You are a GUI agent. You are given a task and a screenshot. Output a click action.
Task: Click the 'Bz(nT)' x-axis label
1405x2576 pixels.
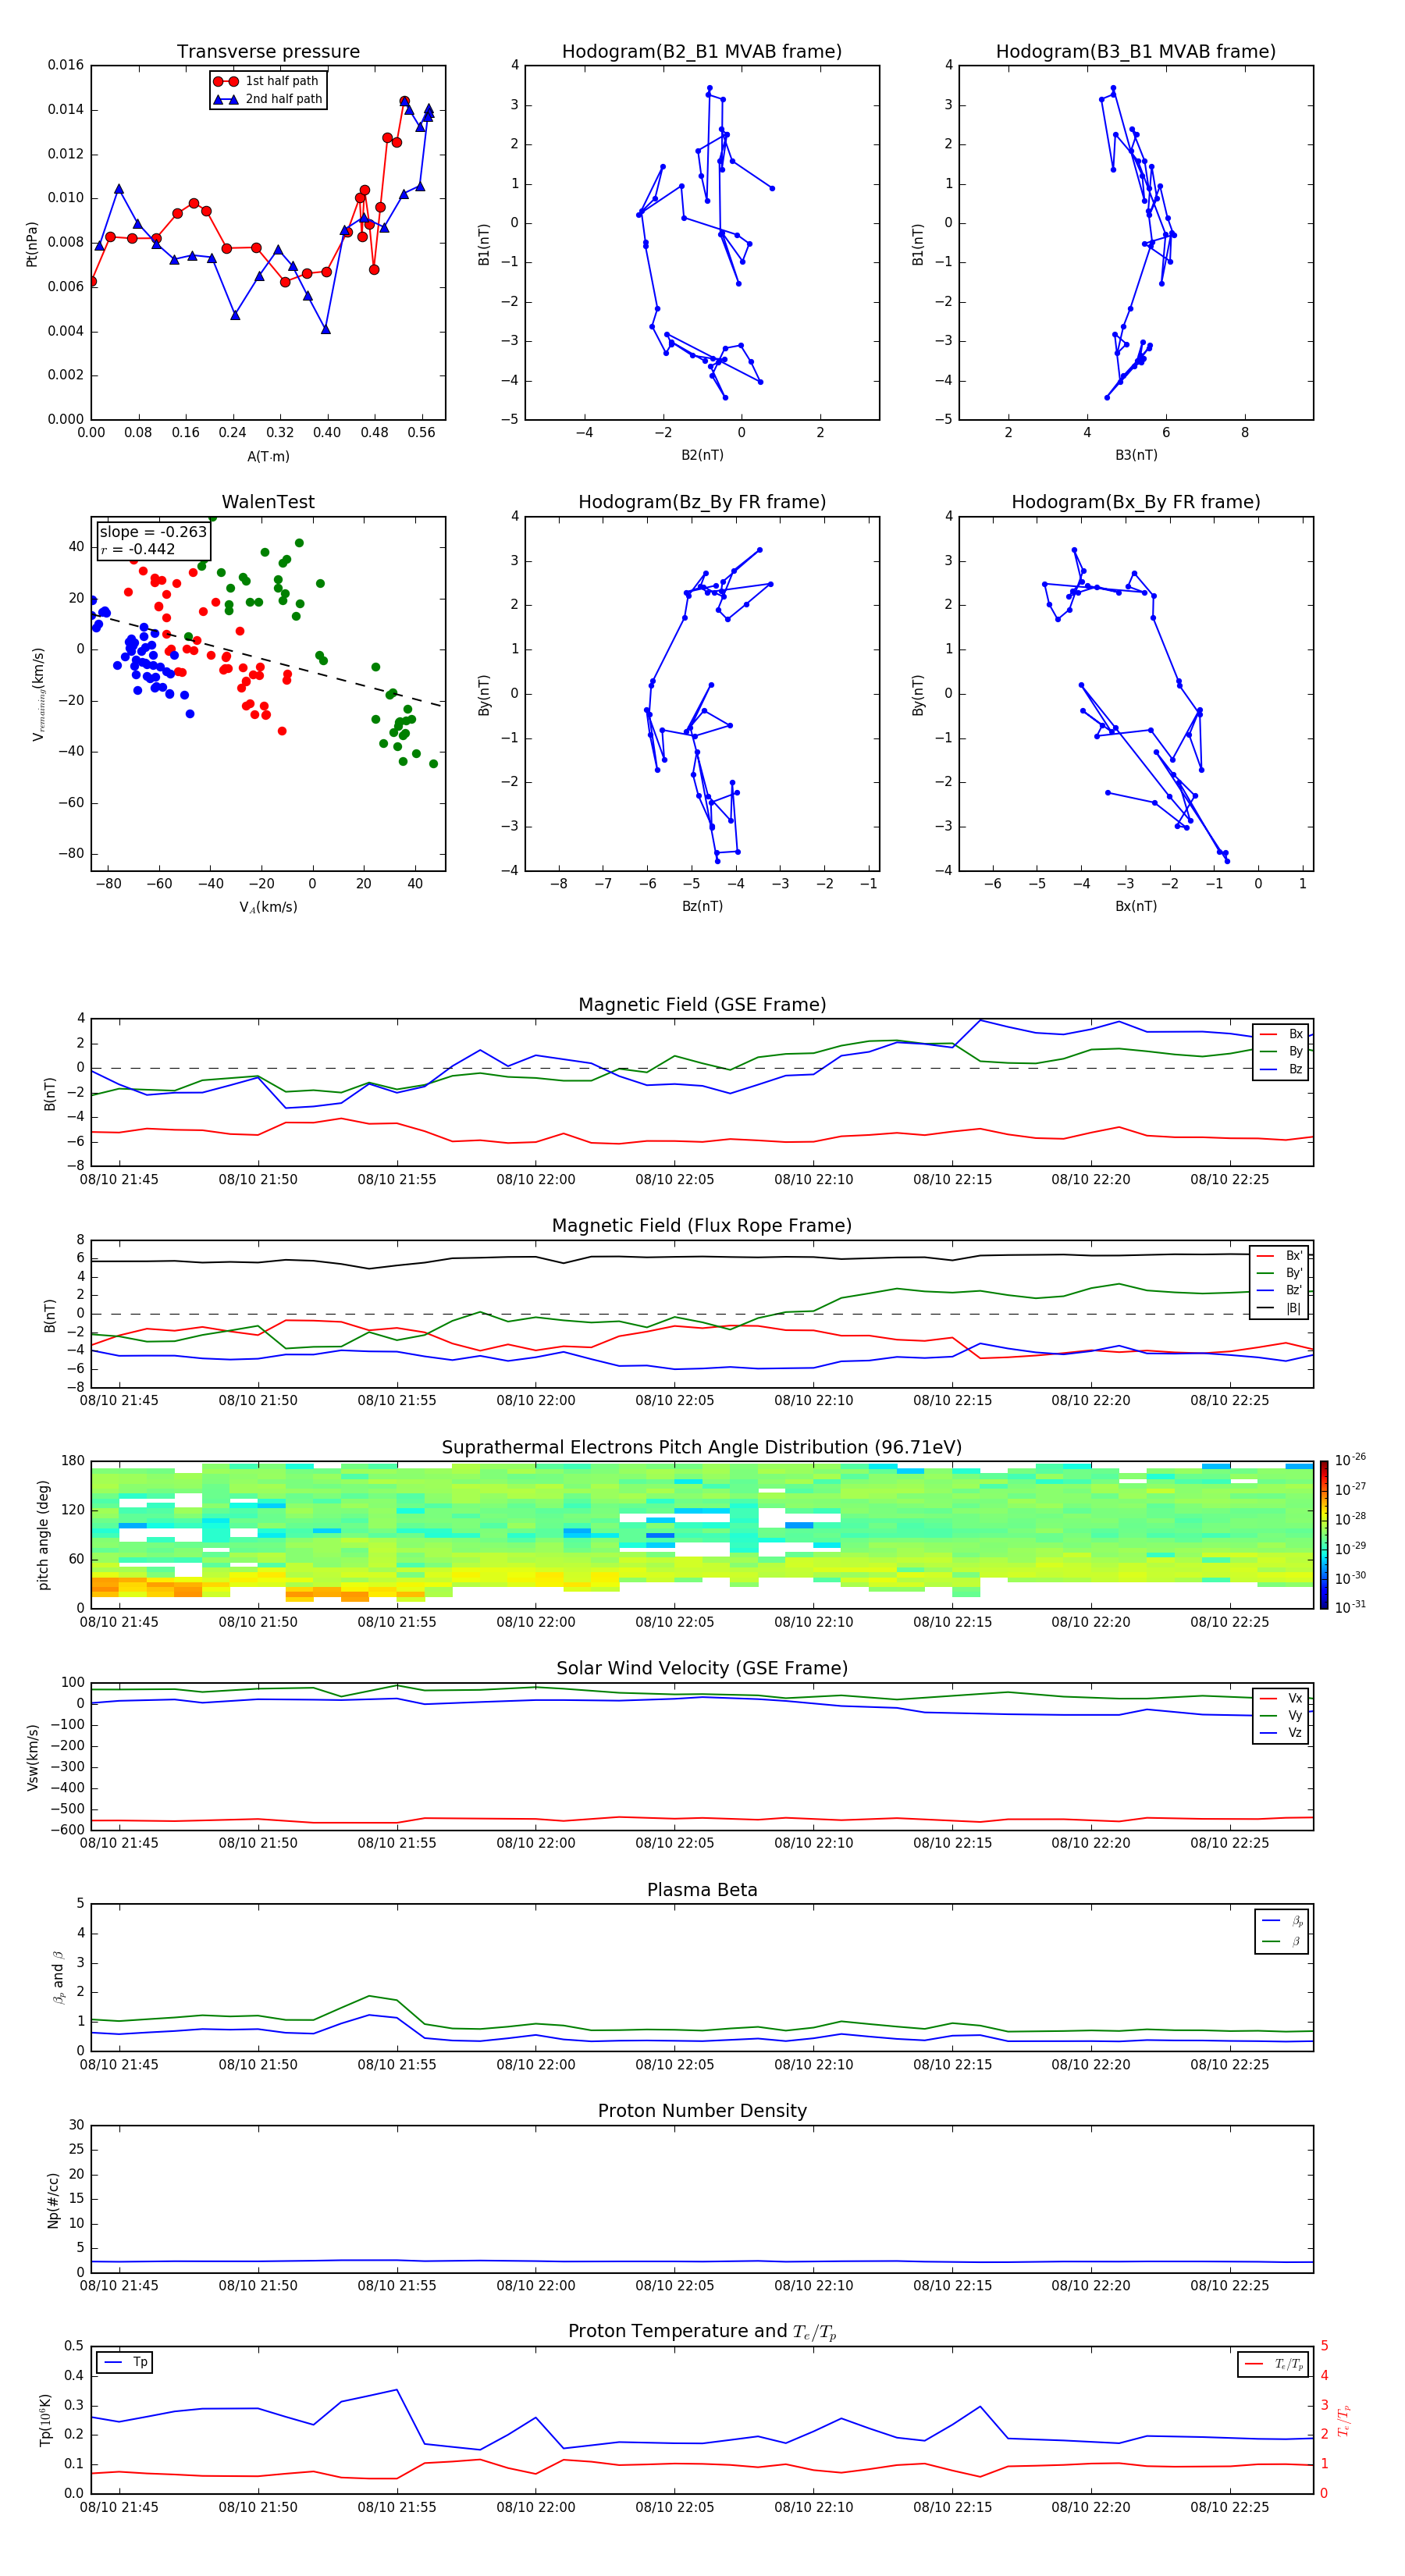[702, 906]
